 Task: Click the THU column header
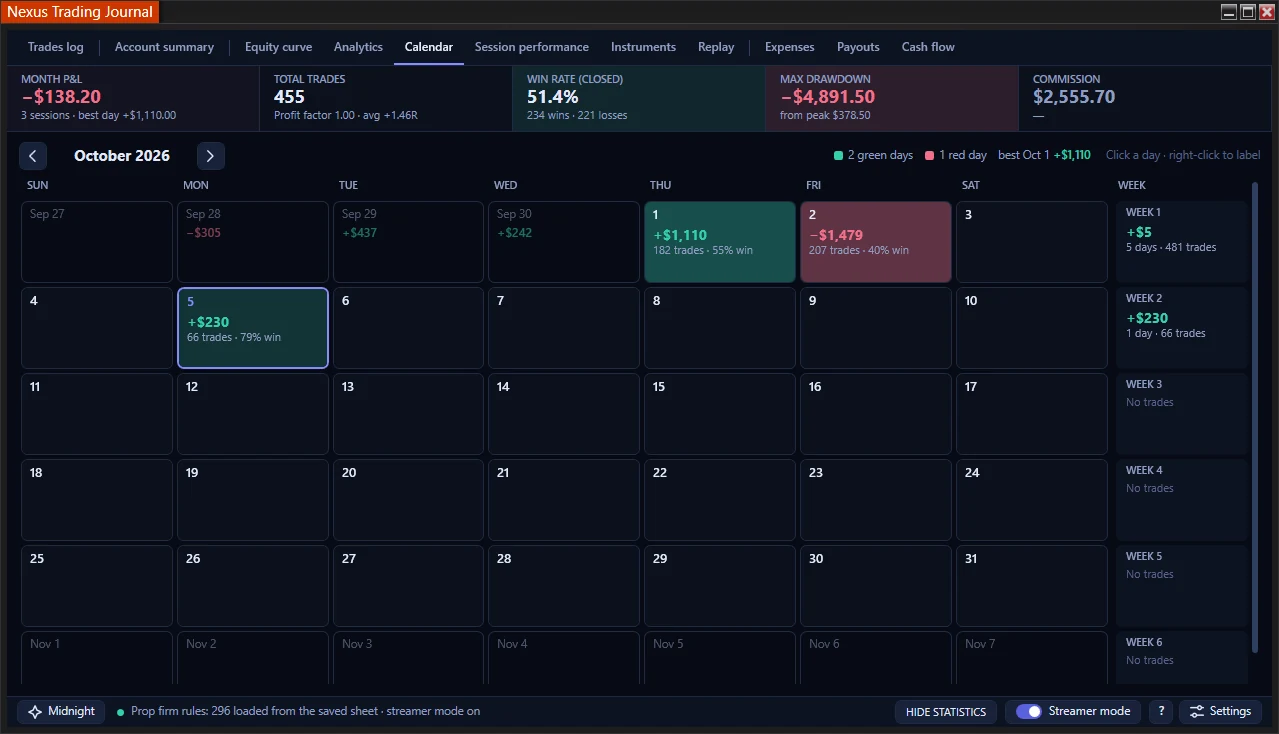point(661,185)
